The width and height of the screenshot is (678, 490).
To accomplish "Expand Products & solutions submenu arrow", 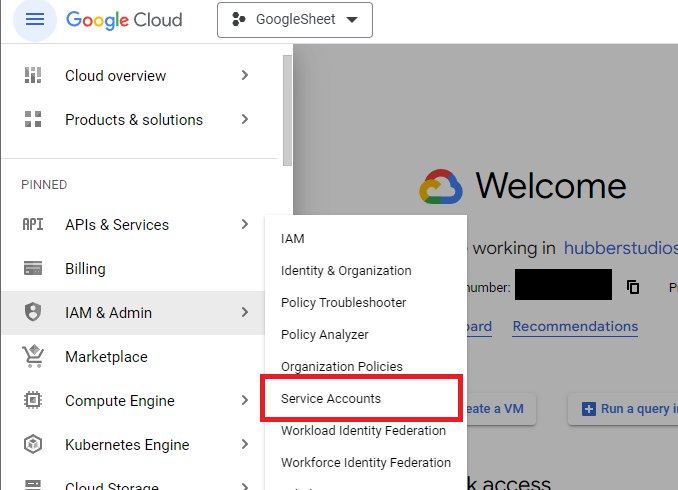I will click(x=245, y=119).
